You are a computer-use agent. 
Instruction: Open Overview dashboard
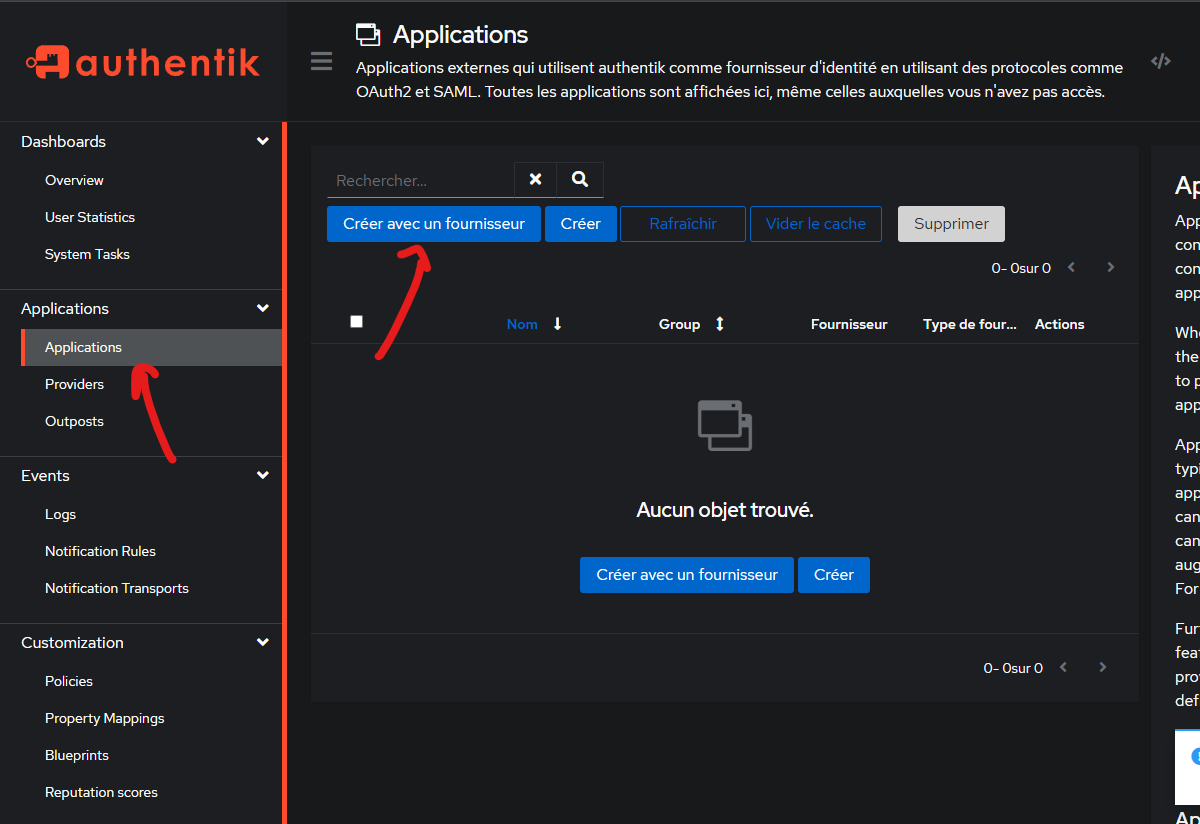(74, 180)
